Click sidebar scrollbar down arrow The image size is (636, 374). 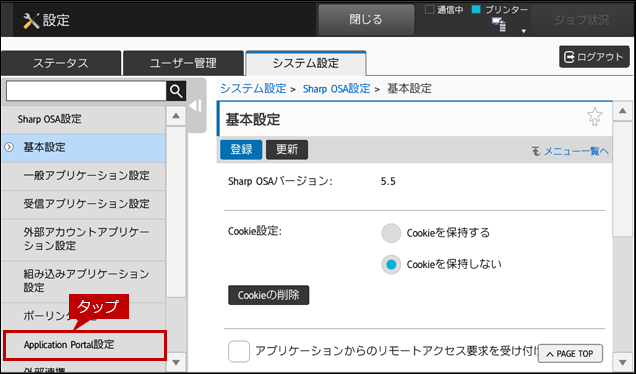click(x=176, y=362)
